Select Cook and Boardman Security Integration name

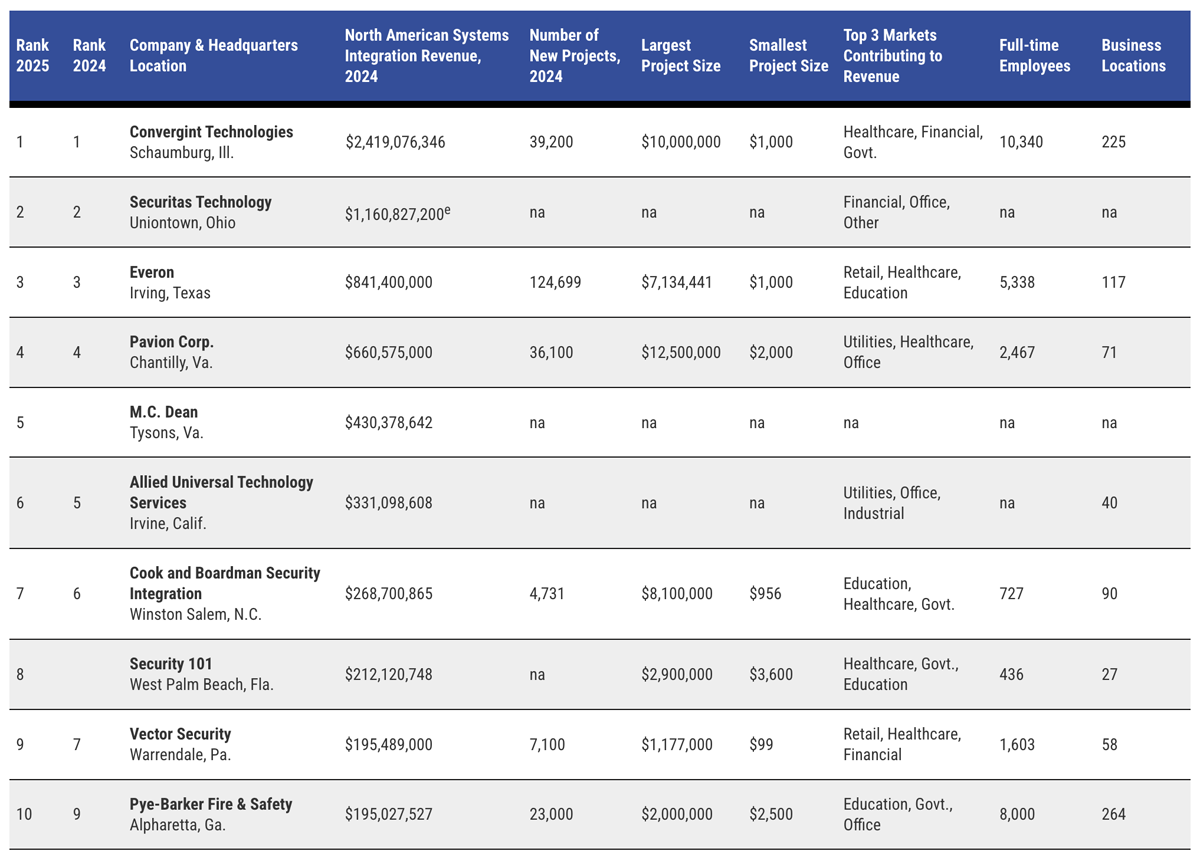(x=225, y=583)
